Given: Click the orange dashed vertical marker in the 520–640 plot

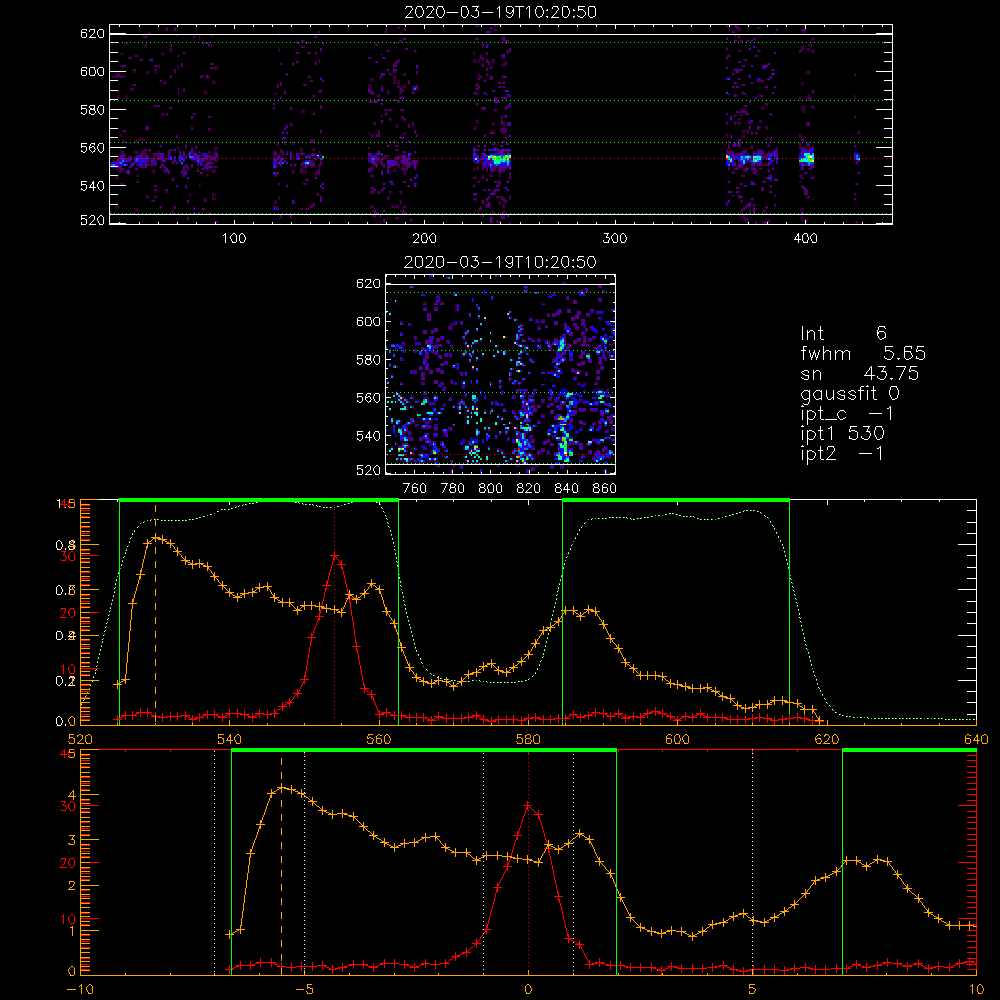Looking at the screenshot, I should 155,614.
